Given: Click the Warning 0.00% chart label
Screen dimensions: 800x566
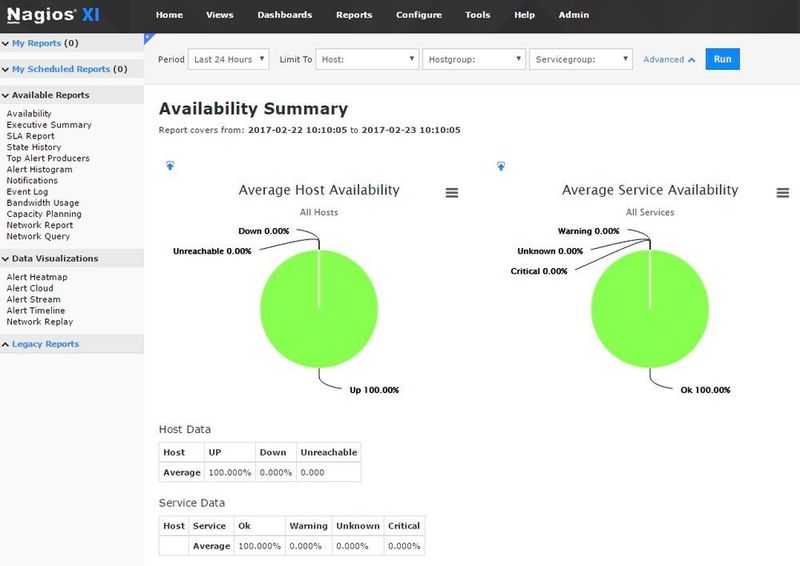Looking at the screenshot, I should click(588, 231).
